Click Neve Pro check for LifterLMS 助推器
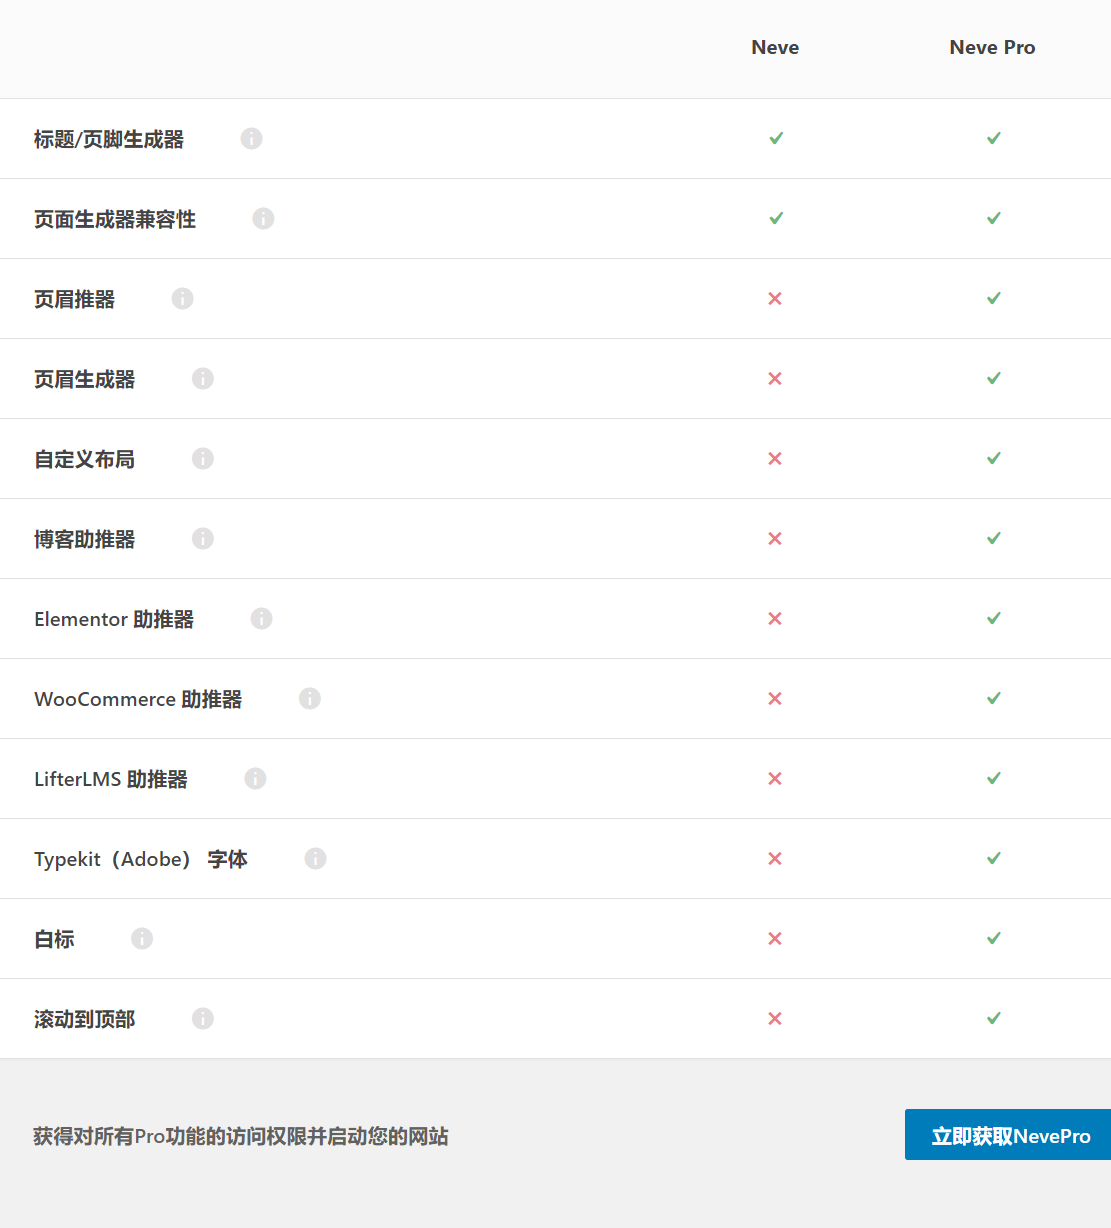 click(x=994, y=778)
